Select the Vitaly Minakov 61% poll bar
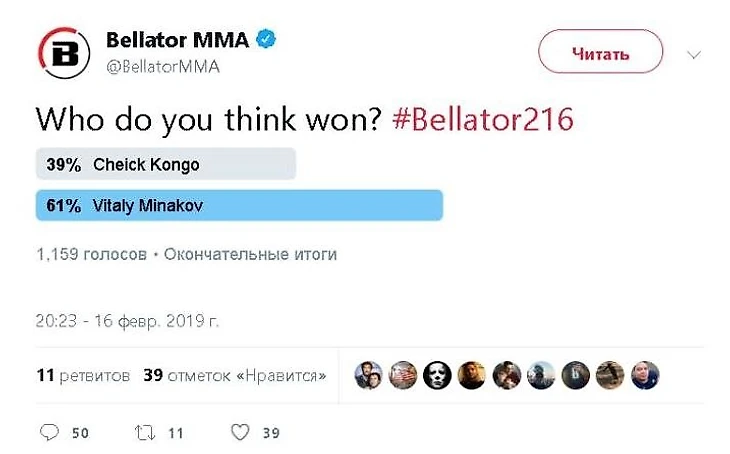This screenshot has width=730, height=454. [x=239, y=205]
